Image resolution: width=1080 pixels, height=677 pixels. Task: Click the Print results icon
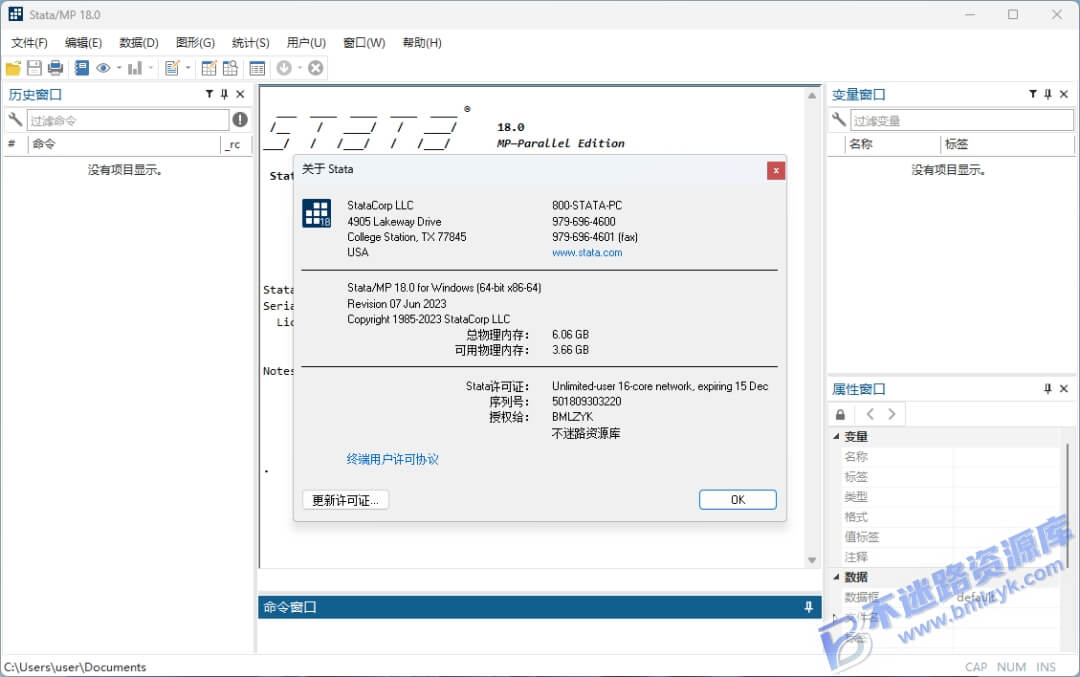tap(56, 68)
